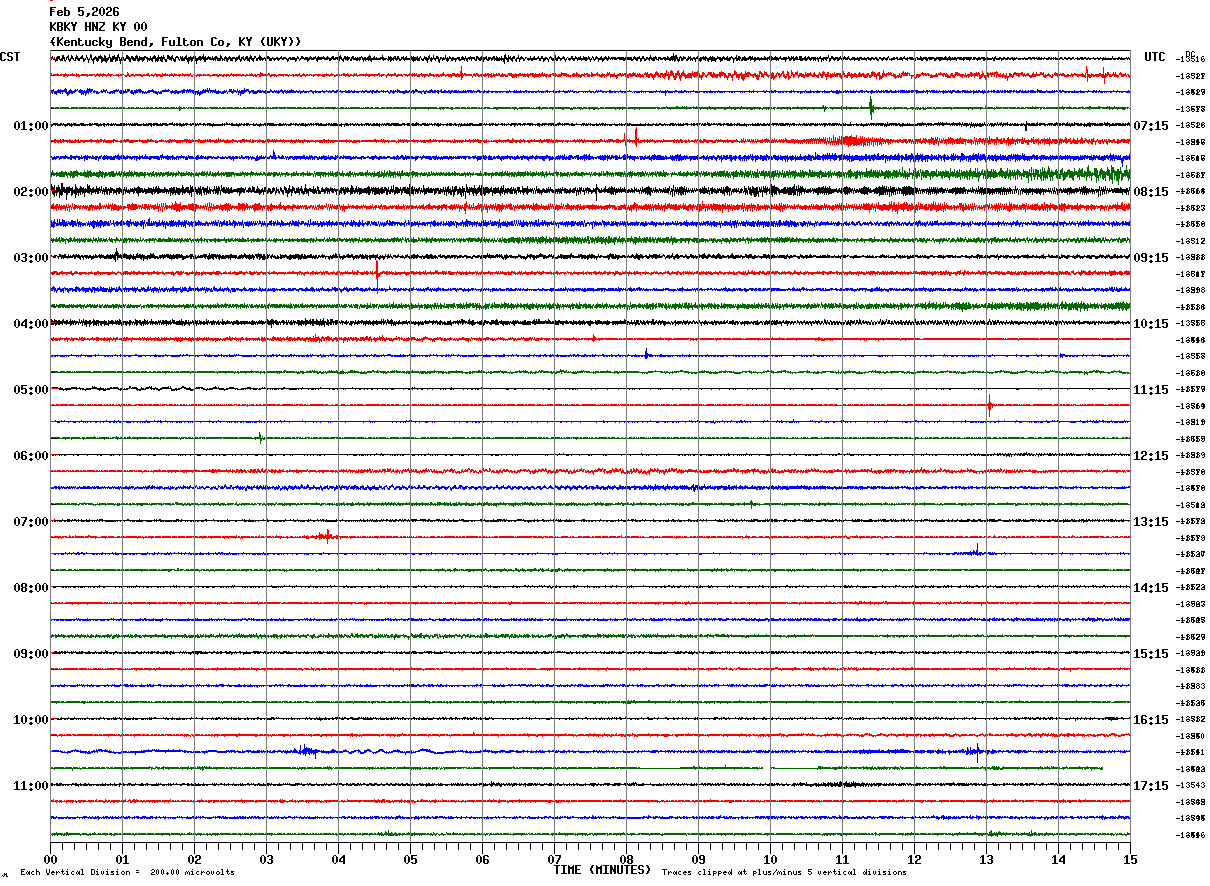Click the '11:15' UTC row label
Viewport: 1210px width, 886px height.
1151,389
